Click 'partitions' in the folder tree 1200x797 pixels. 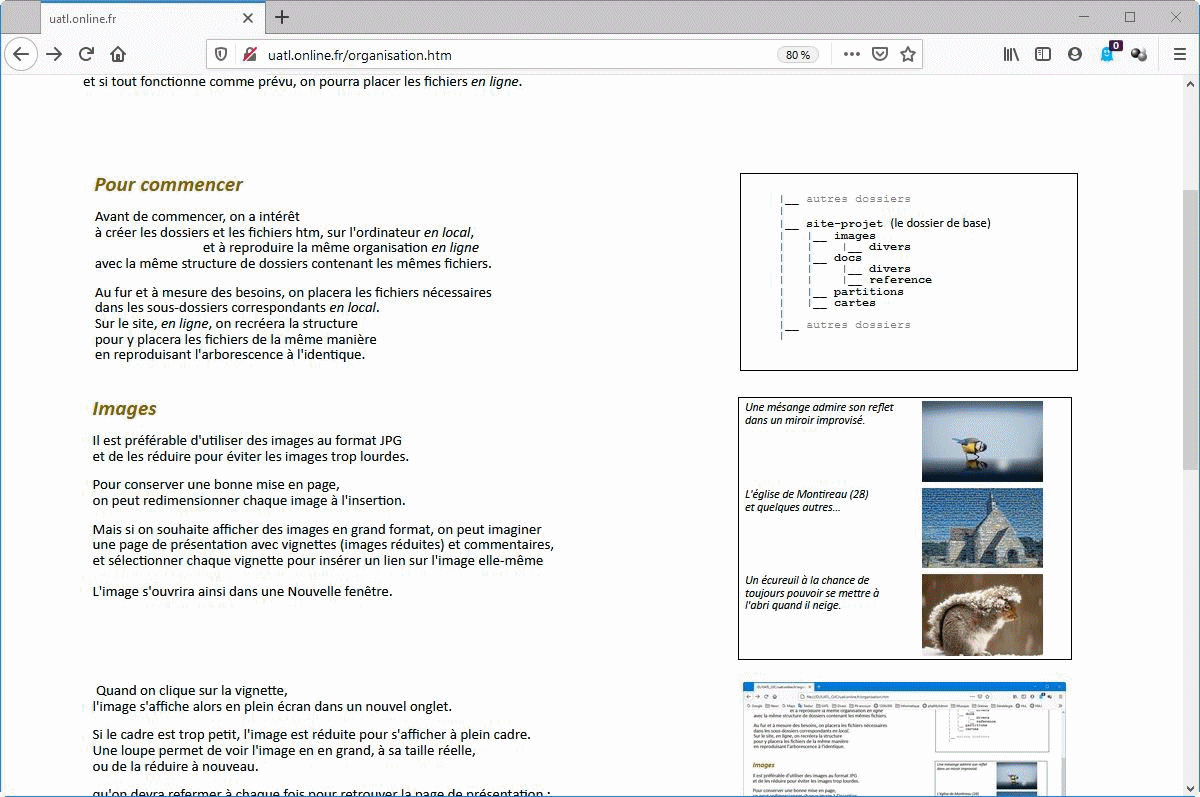(868, 292)
